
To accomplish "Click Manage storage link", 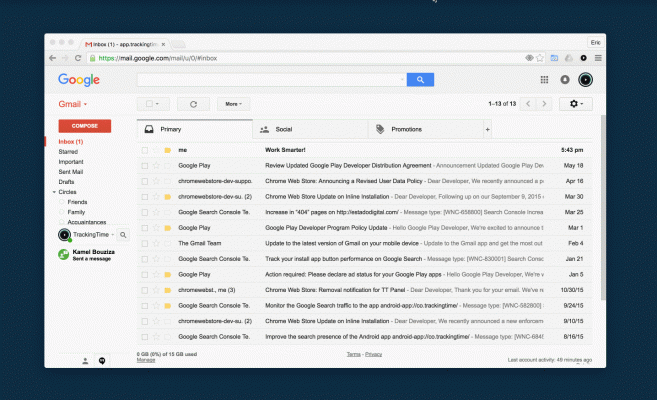I will pos(146,360).
